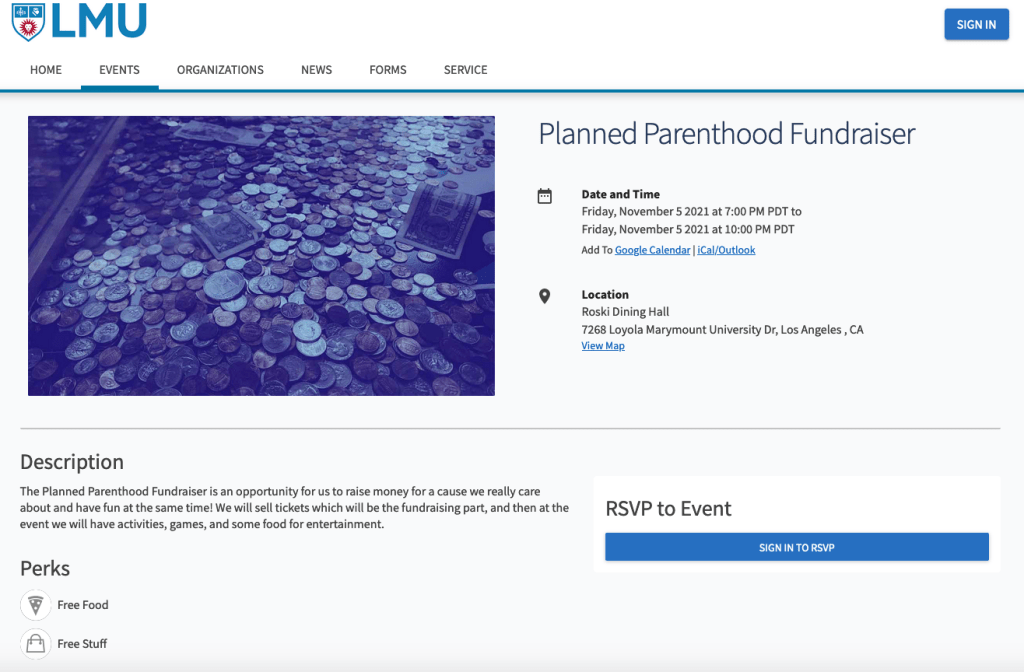Click the Roski Dining Hall location text

click(625, 312)
